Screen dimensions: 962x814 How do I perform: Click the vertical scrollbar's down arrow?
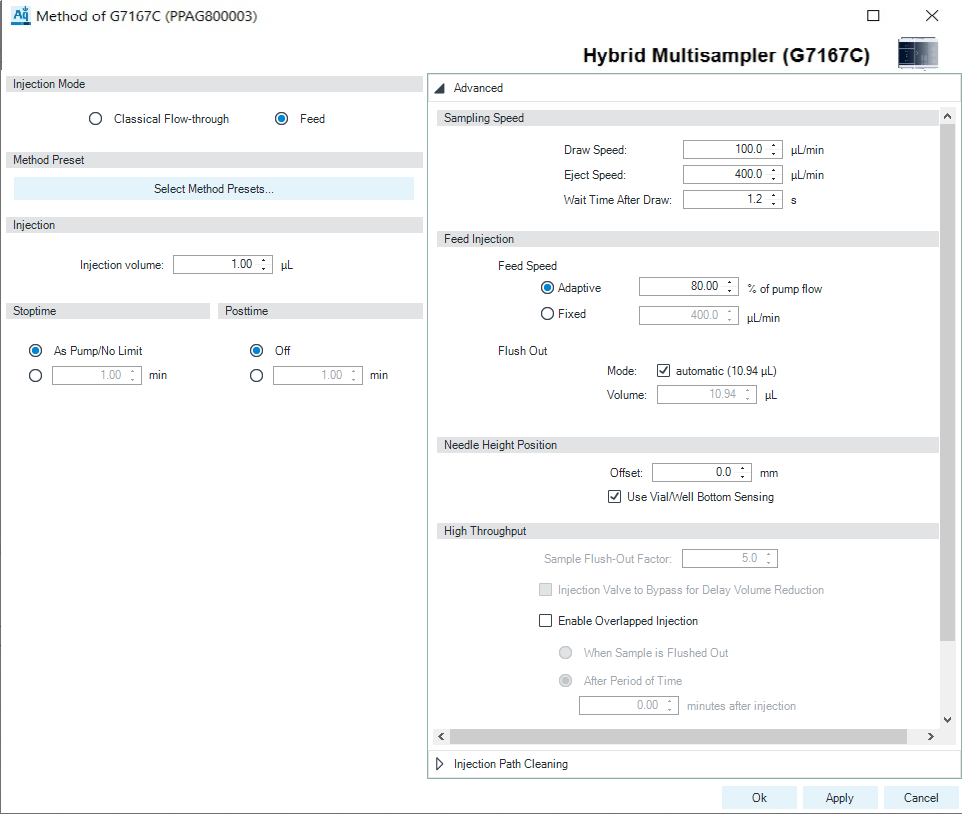pyautogui.click(x=947, y=719)
